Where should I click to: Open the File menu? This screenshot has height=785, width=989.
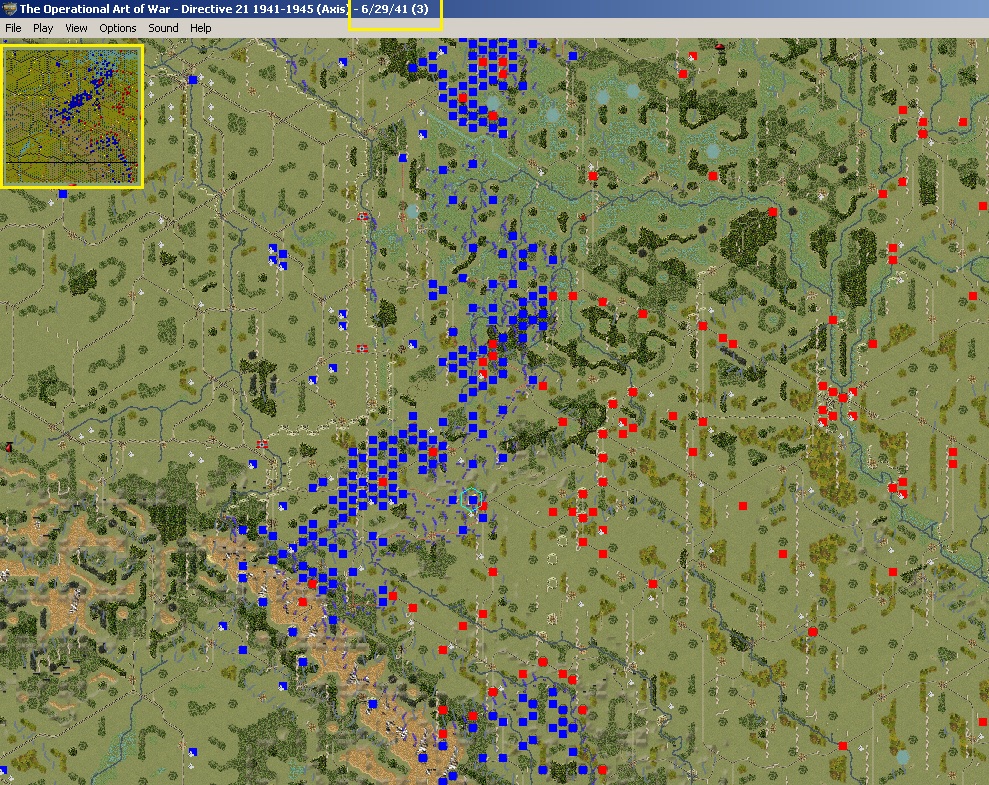click(x=13, y=28)
